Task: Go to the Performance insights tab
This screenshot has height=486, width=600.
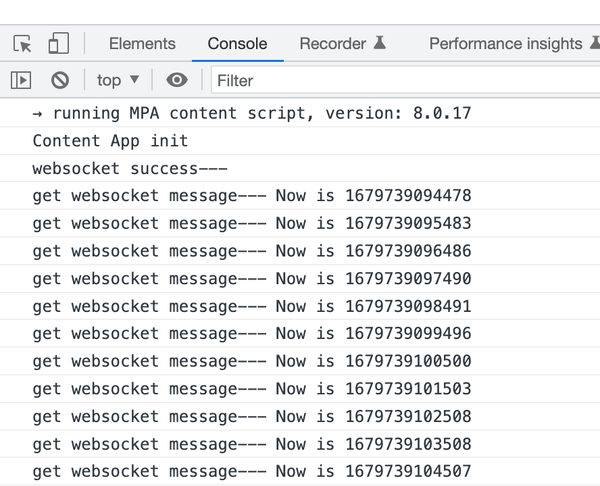Action: tap(505, 44)
